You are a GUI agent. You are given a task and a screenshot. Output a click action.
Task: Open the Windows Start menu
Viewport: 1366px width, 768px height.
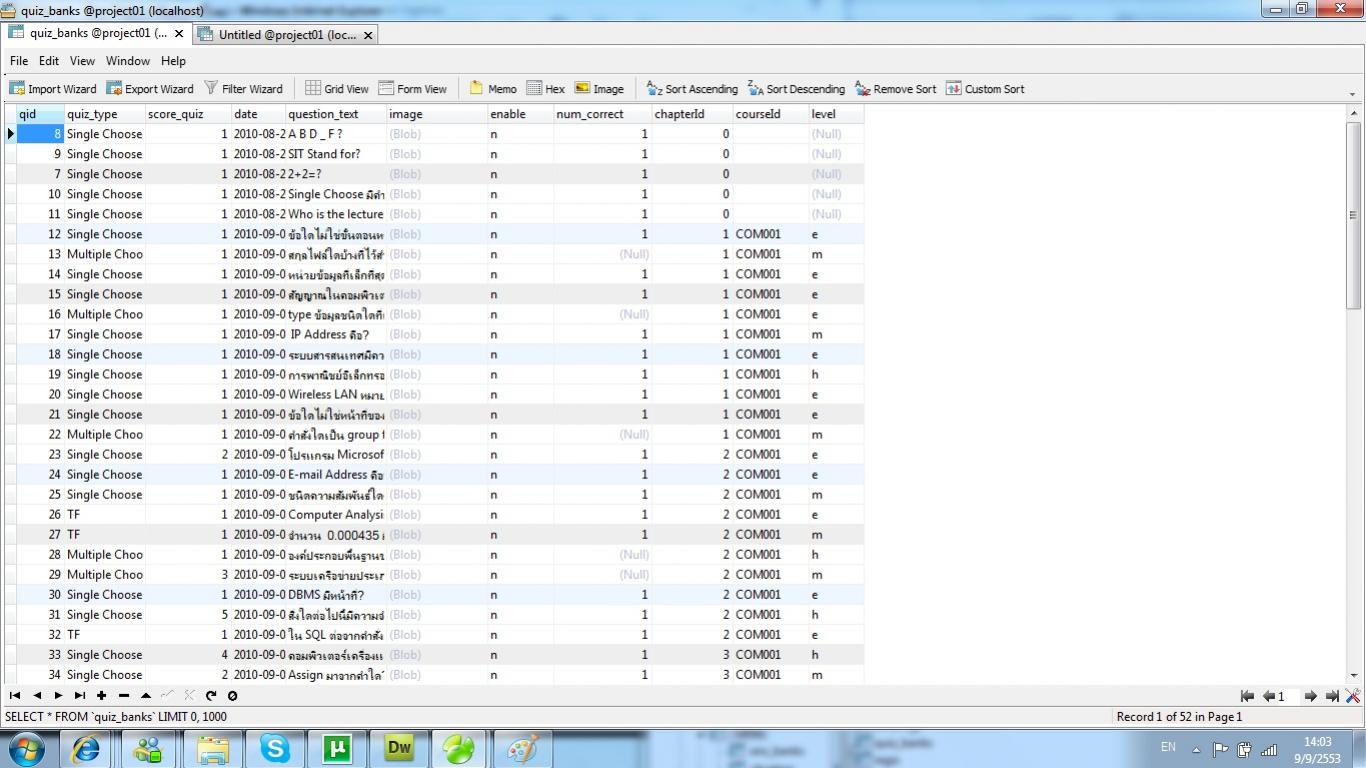point(27,748)
